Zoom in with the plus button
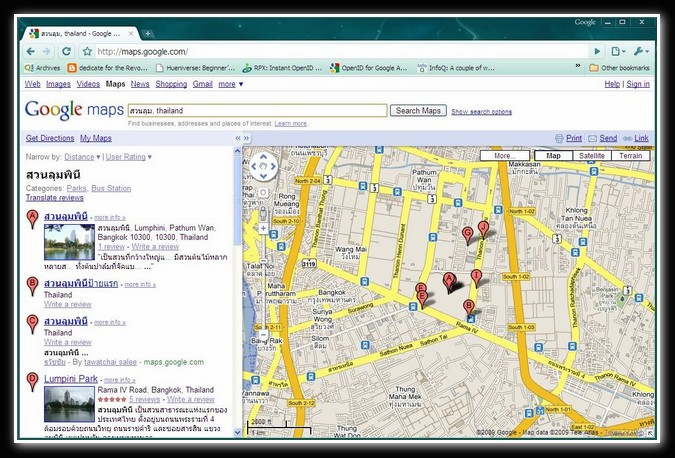Screen dimensions: 675x458 pyautogui.click(x=263, y=229)
